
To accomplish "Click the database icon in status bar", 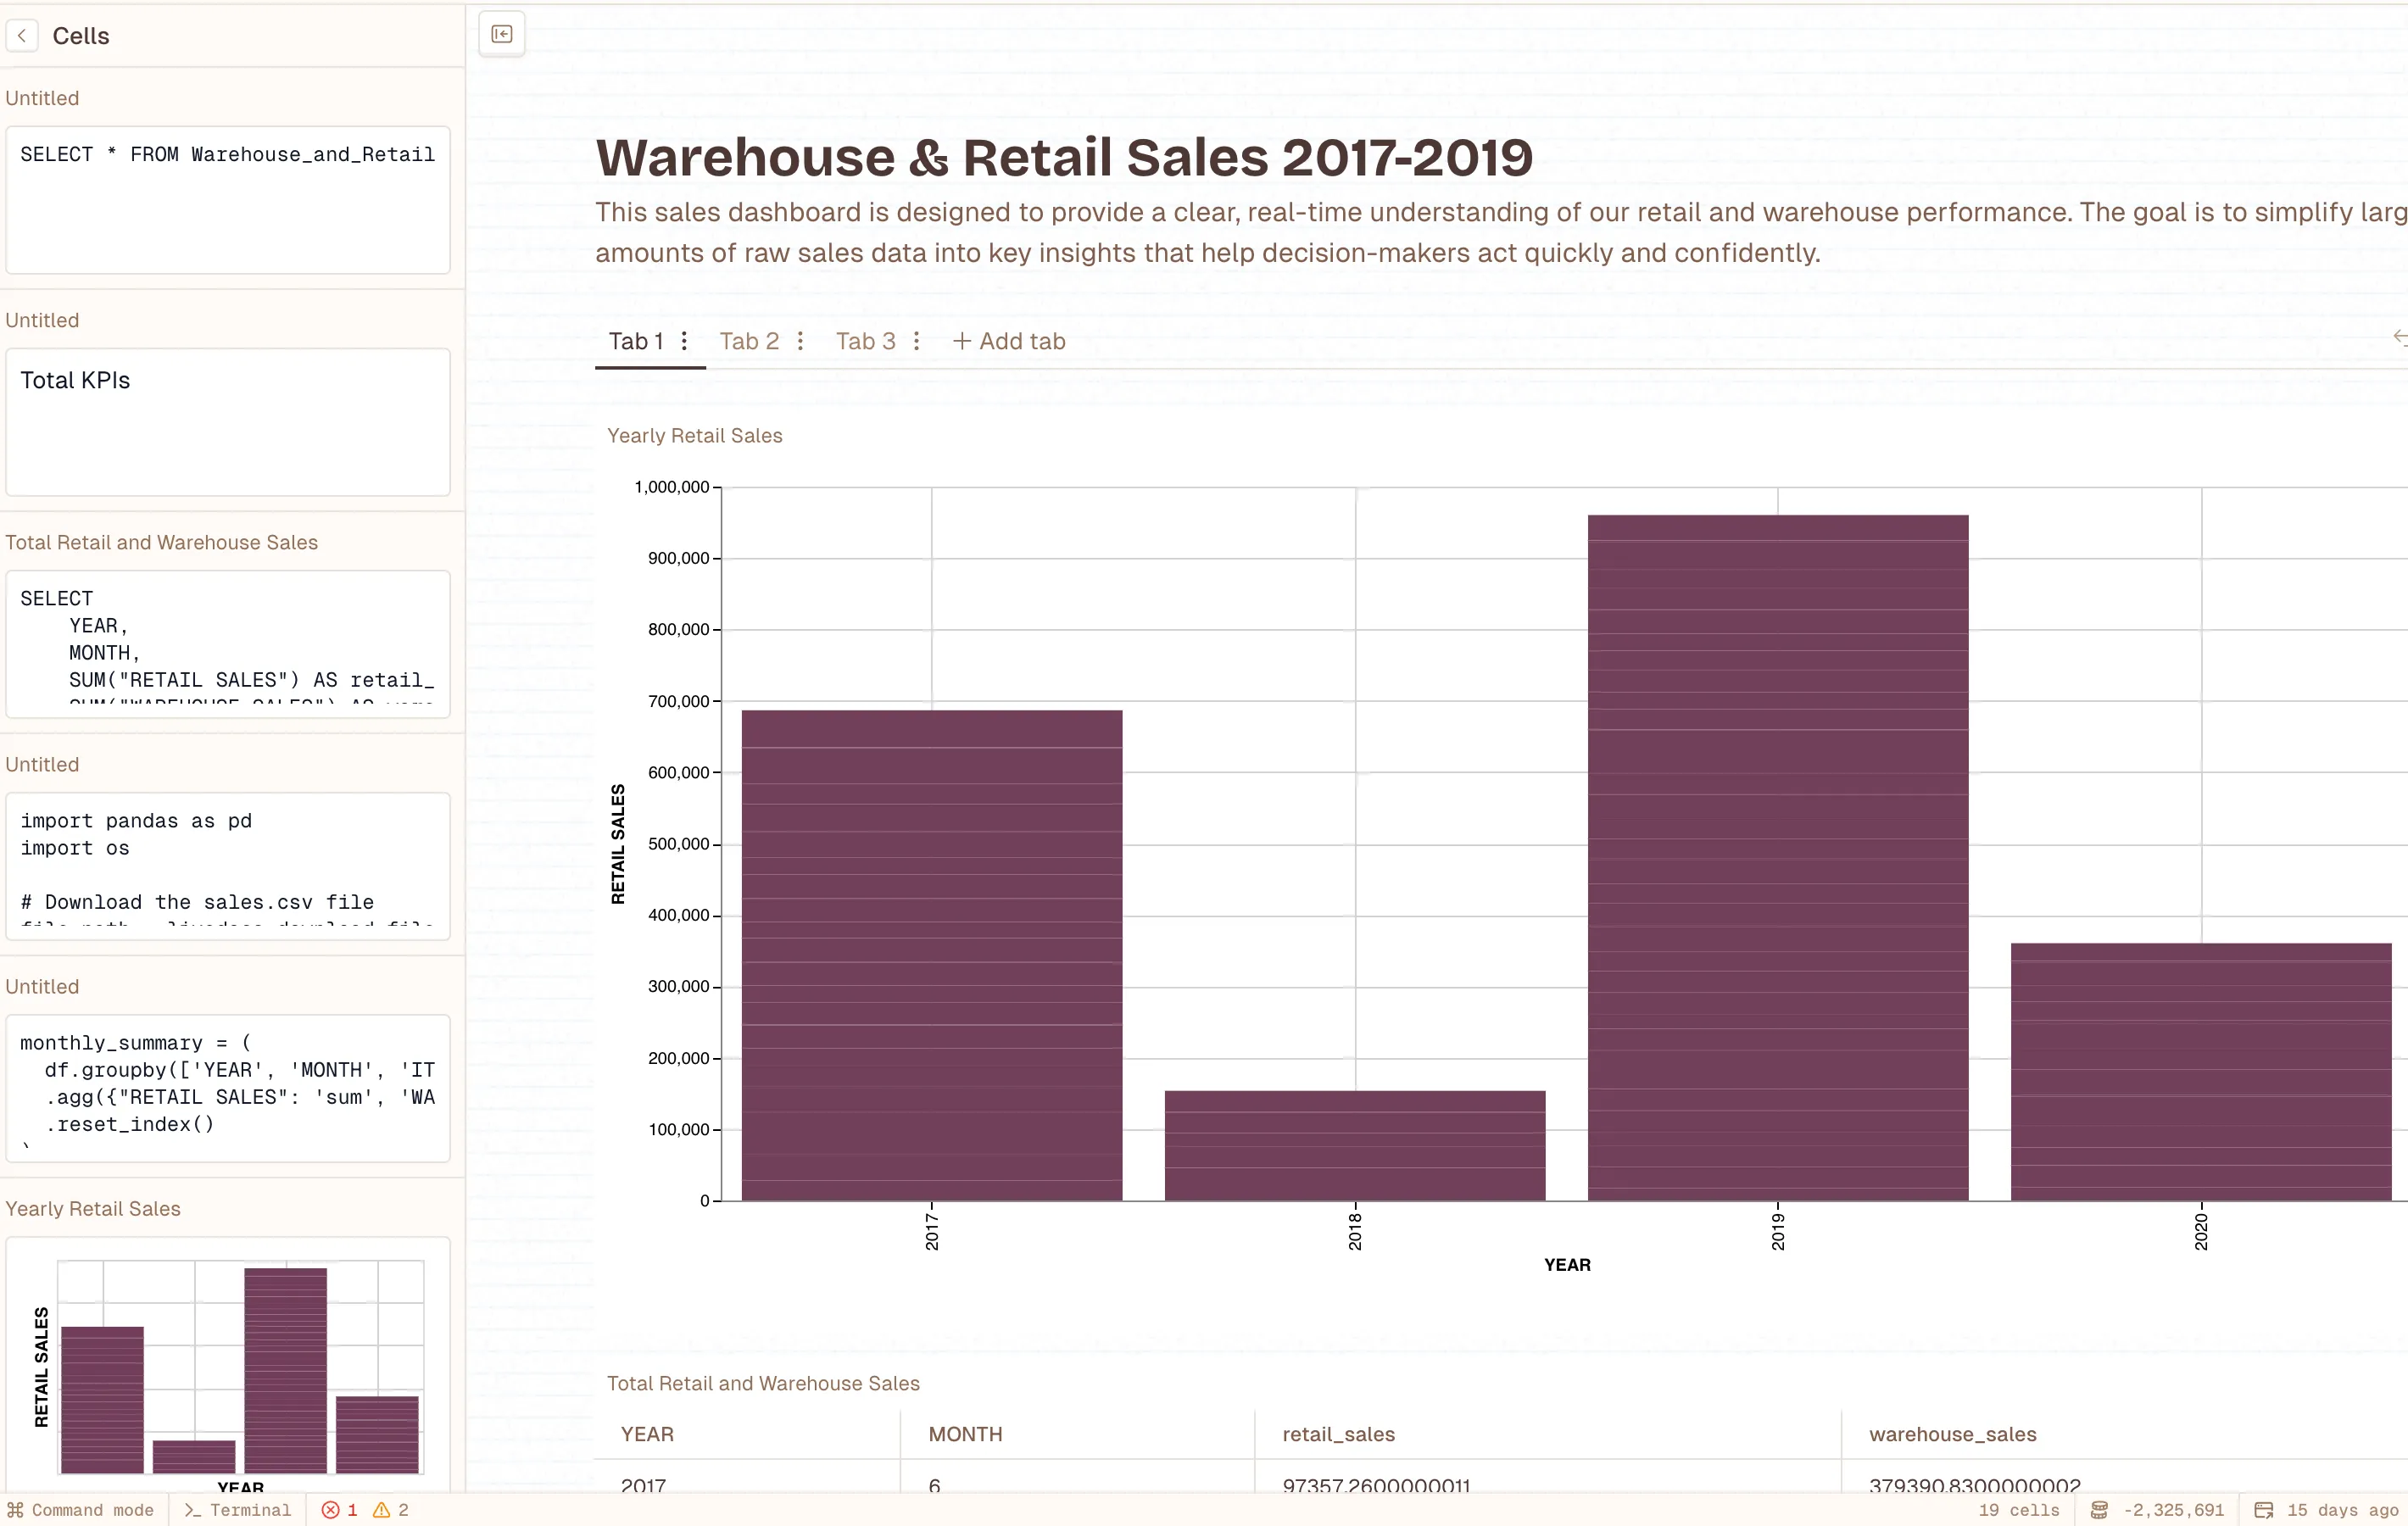I will click(2099, 1510).
